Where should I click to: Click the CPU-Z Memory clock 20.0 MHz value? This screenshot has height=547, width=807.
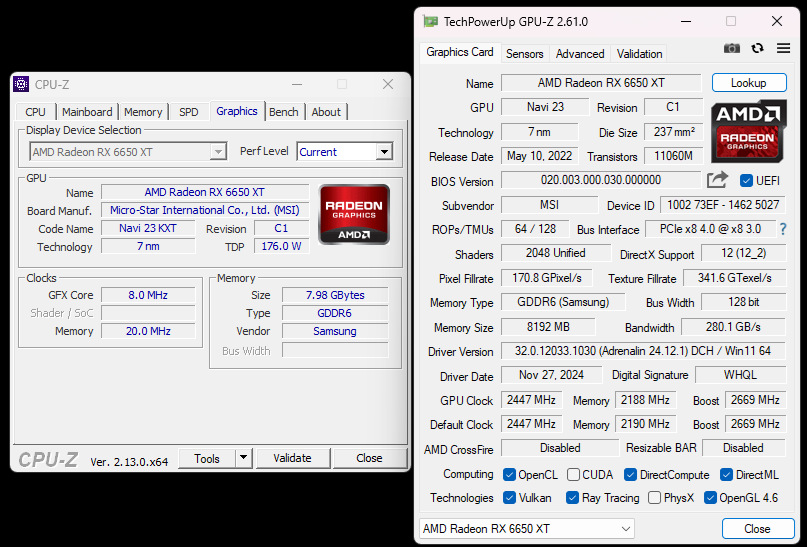coord(148,331)
